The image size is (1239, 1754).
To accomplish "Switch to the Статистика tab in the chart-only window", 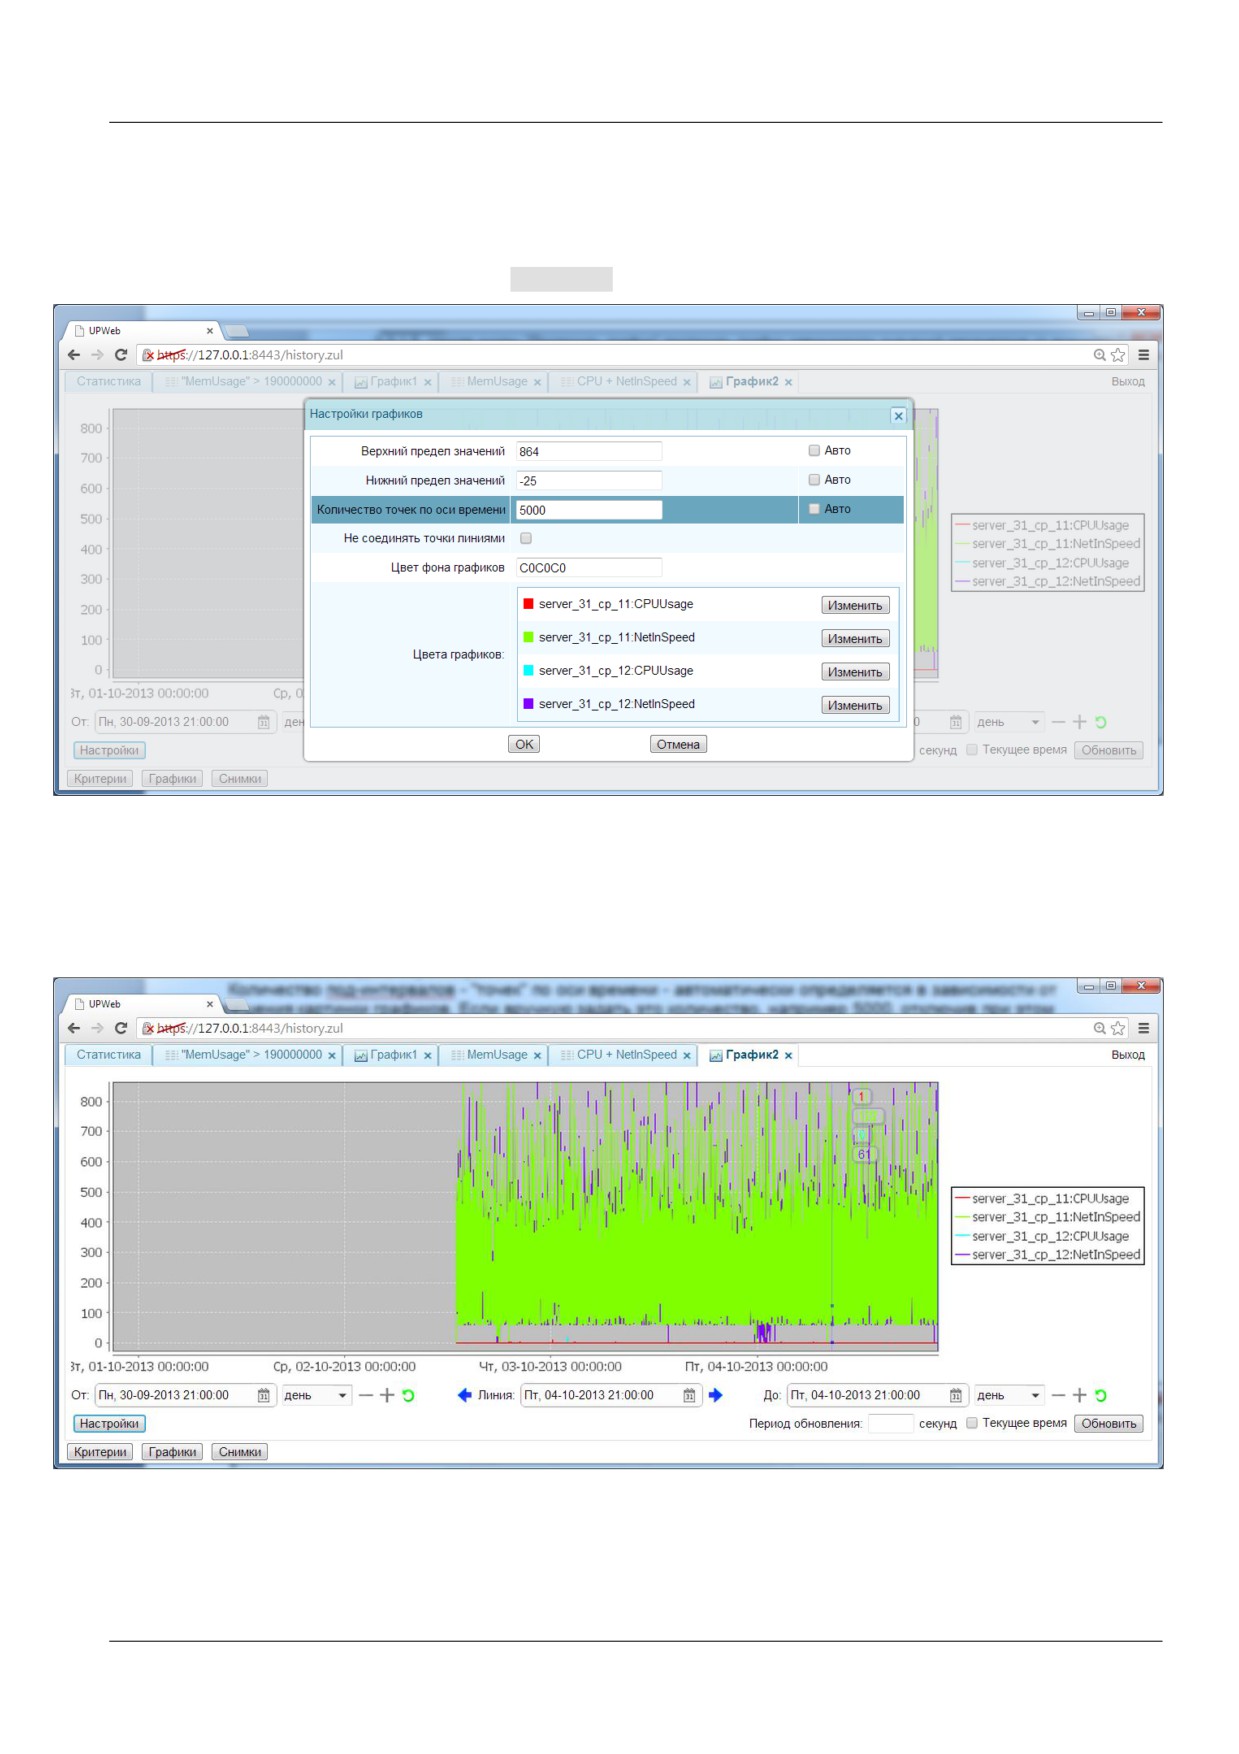I will point(109,1055).
